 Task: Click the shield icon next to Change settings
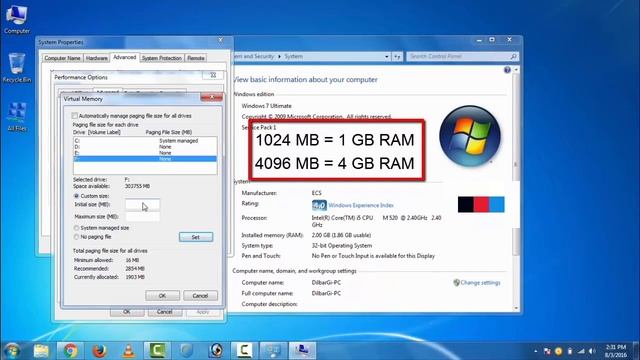click(456, 282)
